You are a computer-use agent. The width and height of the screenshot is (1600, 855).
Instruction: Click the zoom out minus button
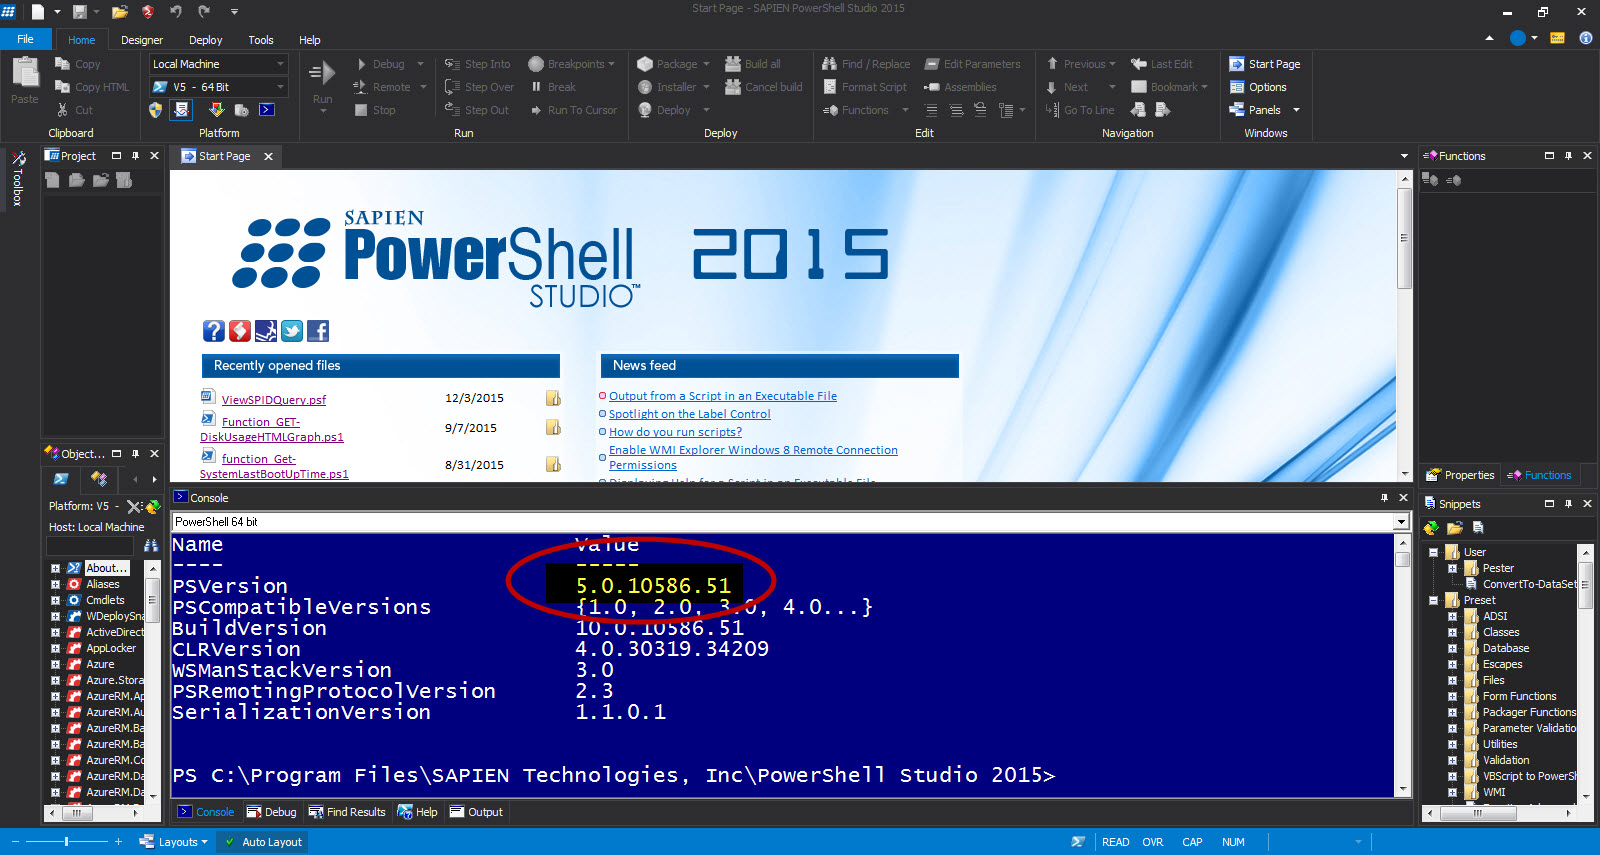pos(14,842)
